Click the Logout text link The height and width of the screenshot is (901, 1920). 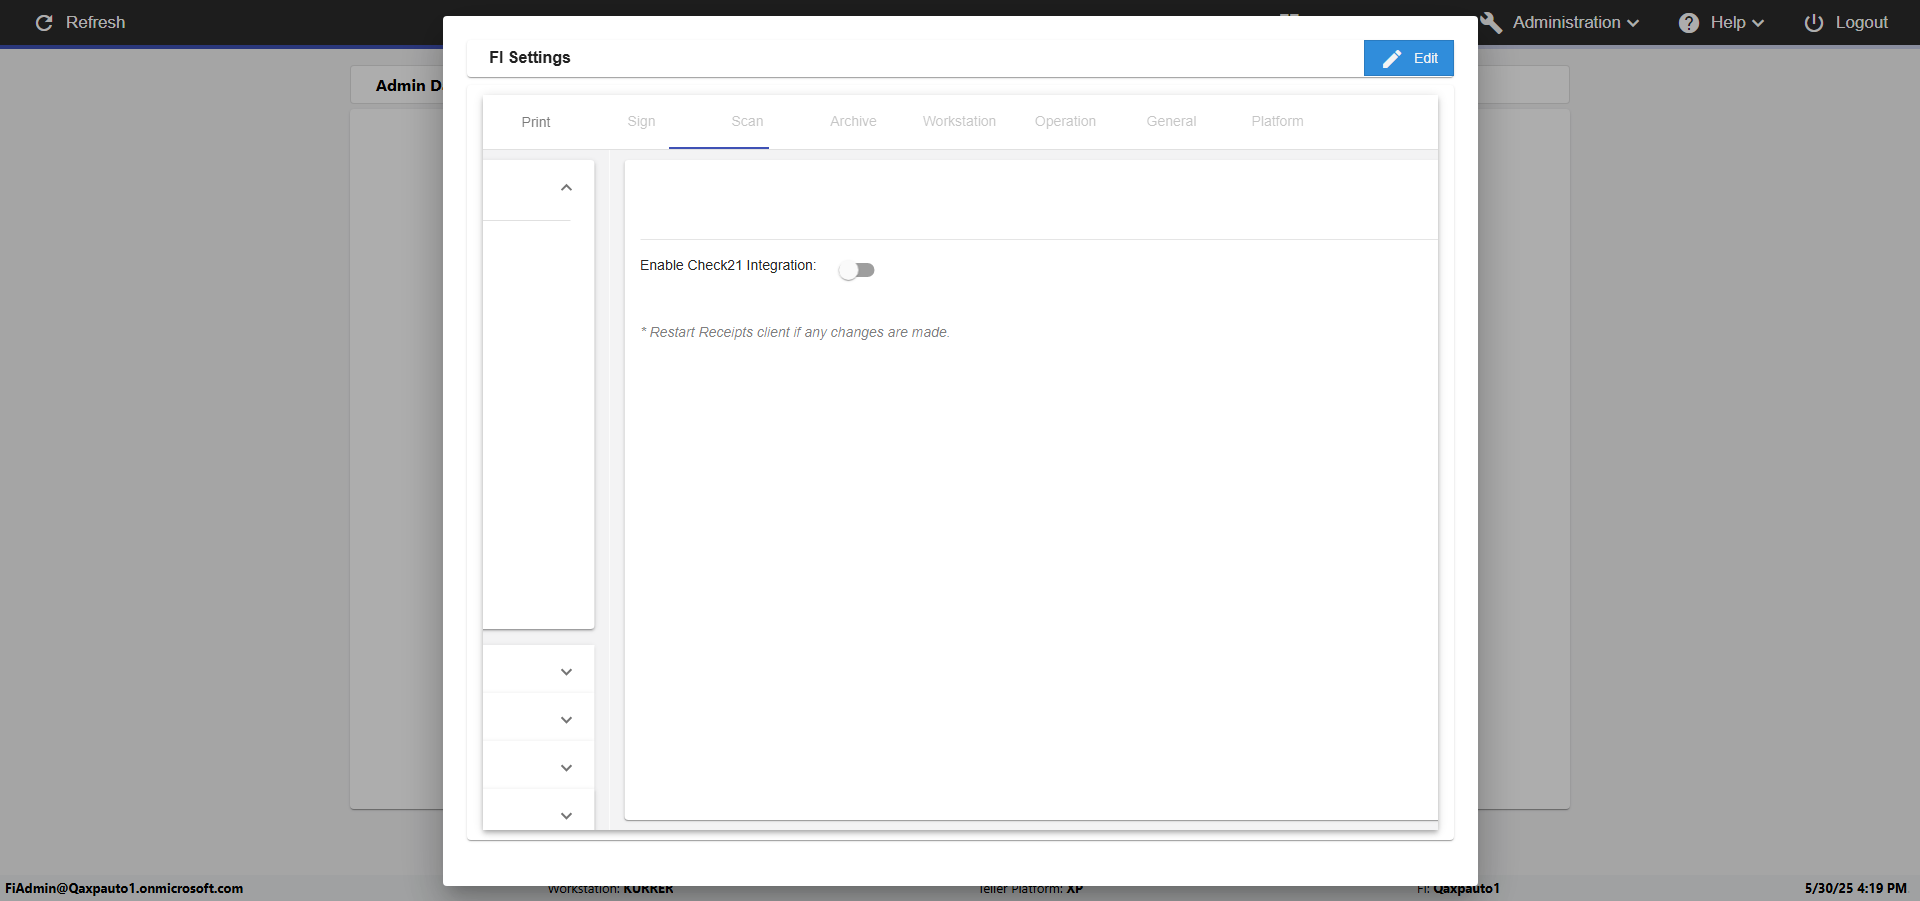[1861, 22]
